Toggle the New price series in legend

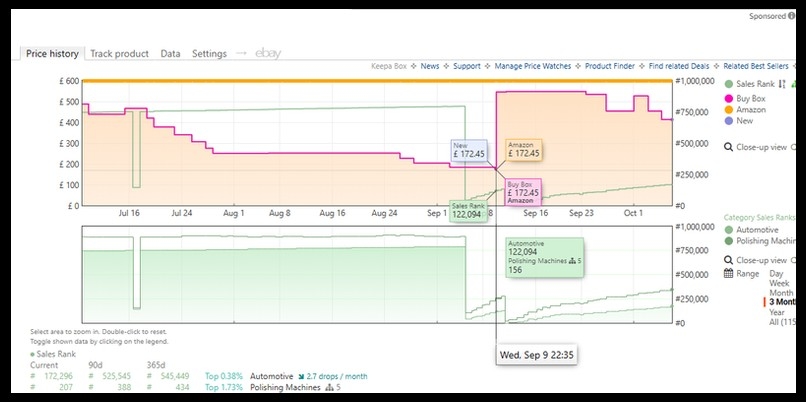(x=744, y=121)
